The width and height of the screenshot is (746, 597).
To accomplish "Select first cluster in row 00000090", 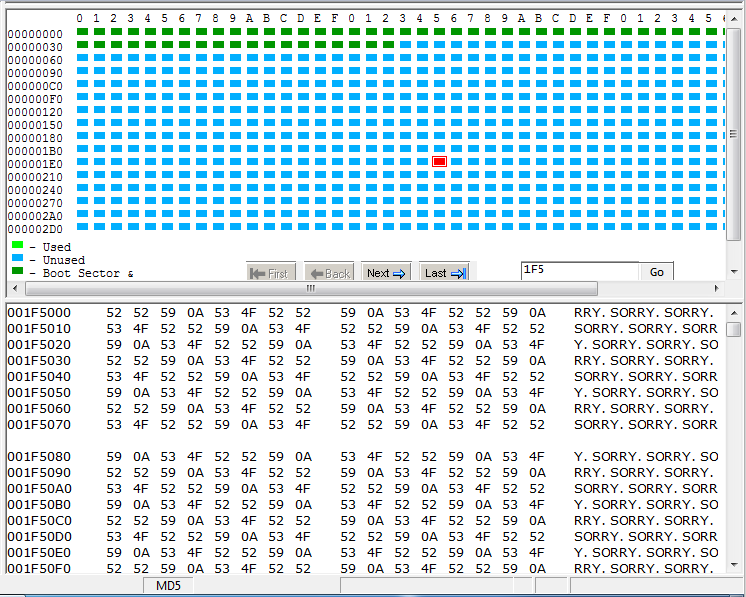I will 83,71.
